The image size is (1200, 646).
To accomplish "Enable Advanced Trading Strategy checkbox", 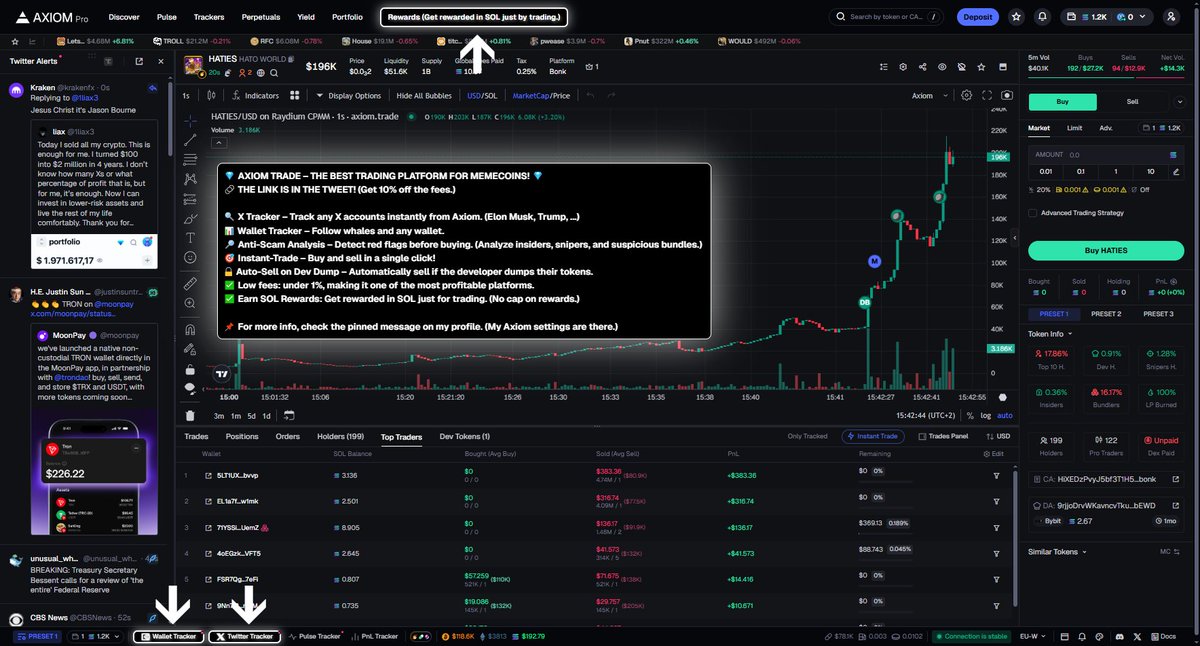I will tap(1034, 213).
